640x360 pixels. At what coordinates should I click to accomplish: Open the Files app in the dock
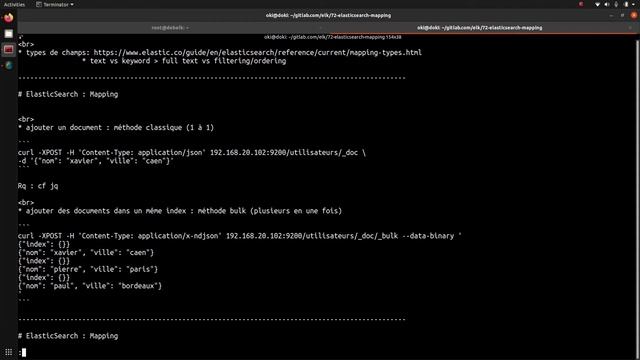9,34
